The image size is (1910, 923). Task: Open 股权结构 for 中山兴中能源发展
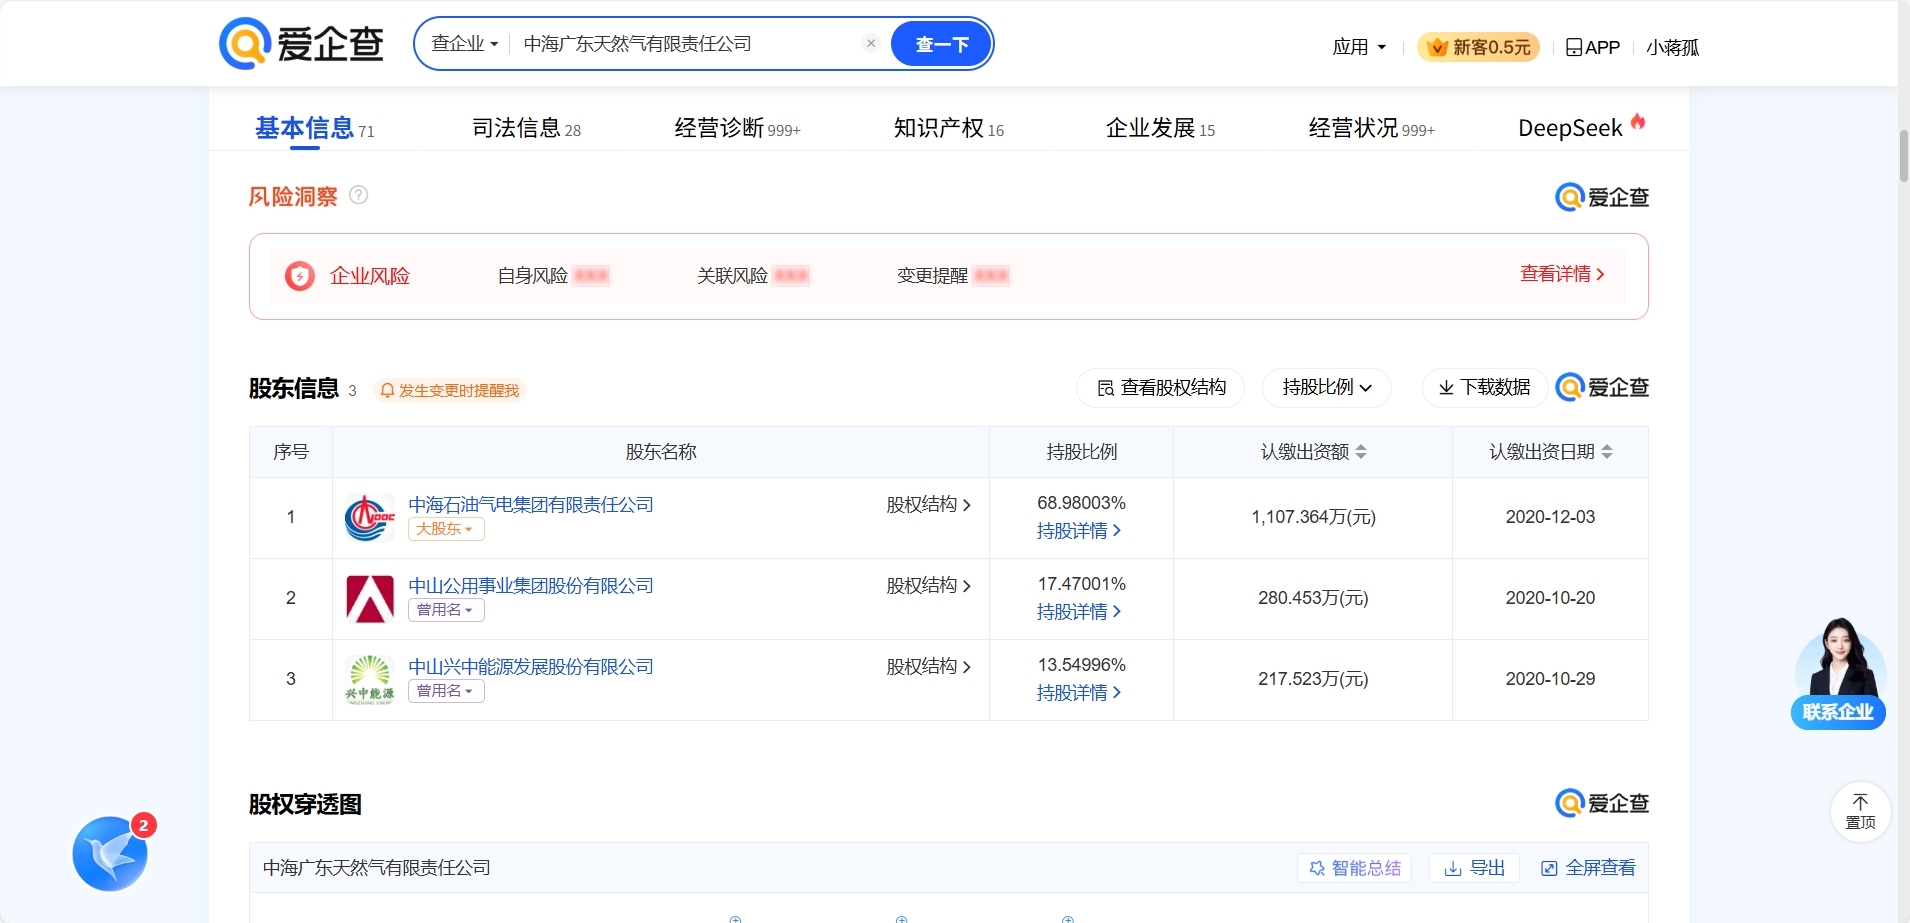(929, 667)
